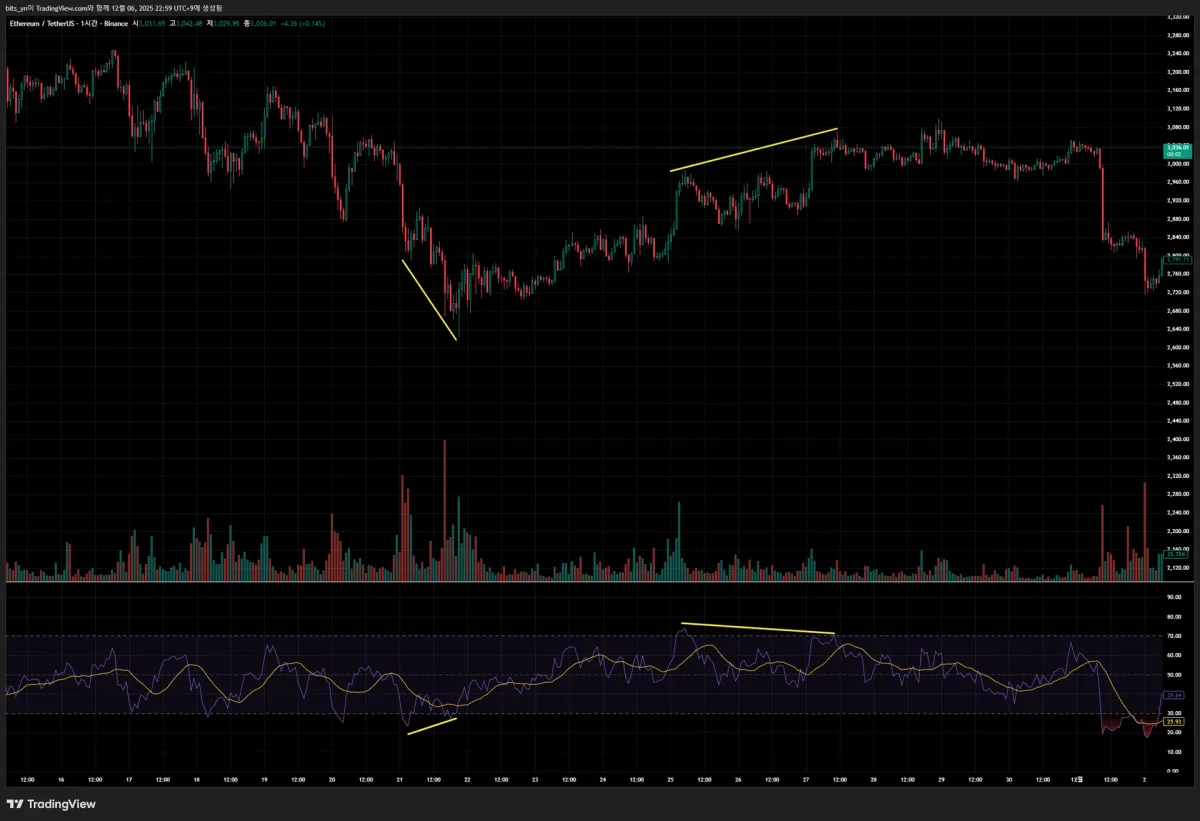Click the 3,200.00 price axis label
Screen dimensions: 1200x821
(1176, 71)
